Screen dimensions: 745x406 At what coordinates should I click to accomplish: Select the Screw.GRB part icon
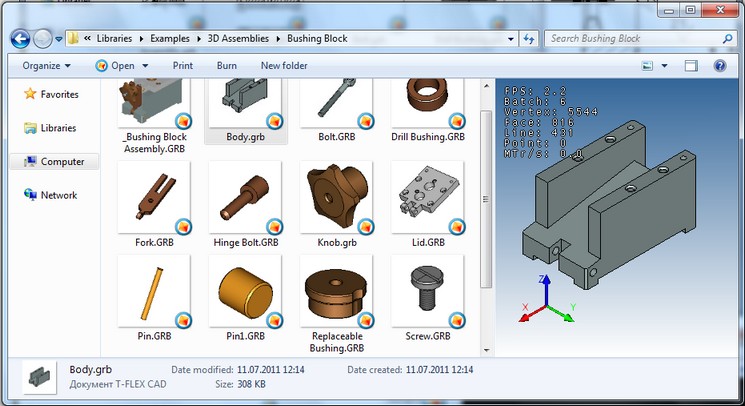(427, 291)
